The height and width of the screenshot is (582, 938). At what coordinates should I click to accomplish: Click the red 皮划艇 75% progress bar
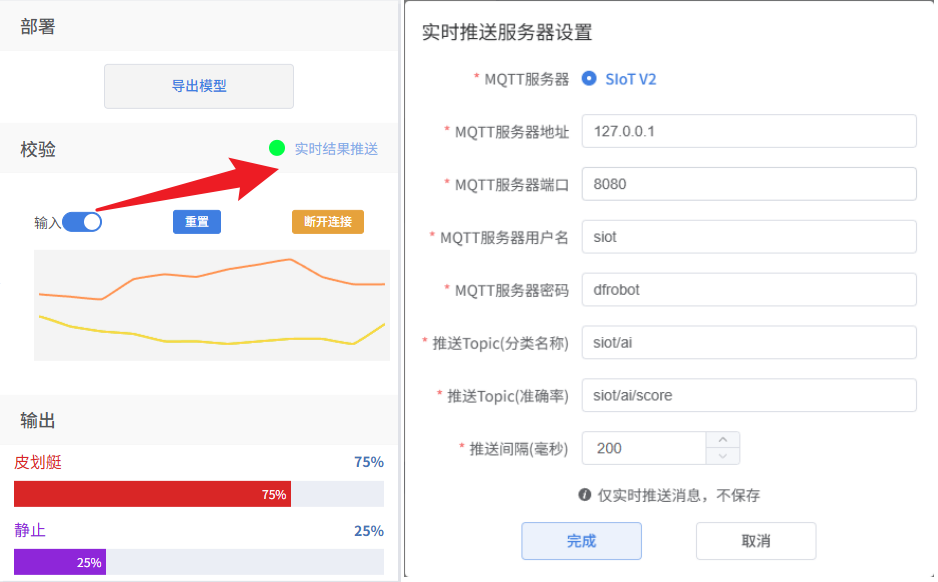click(x=152, y=494)
